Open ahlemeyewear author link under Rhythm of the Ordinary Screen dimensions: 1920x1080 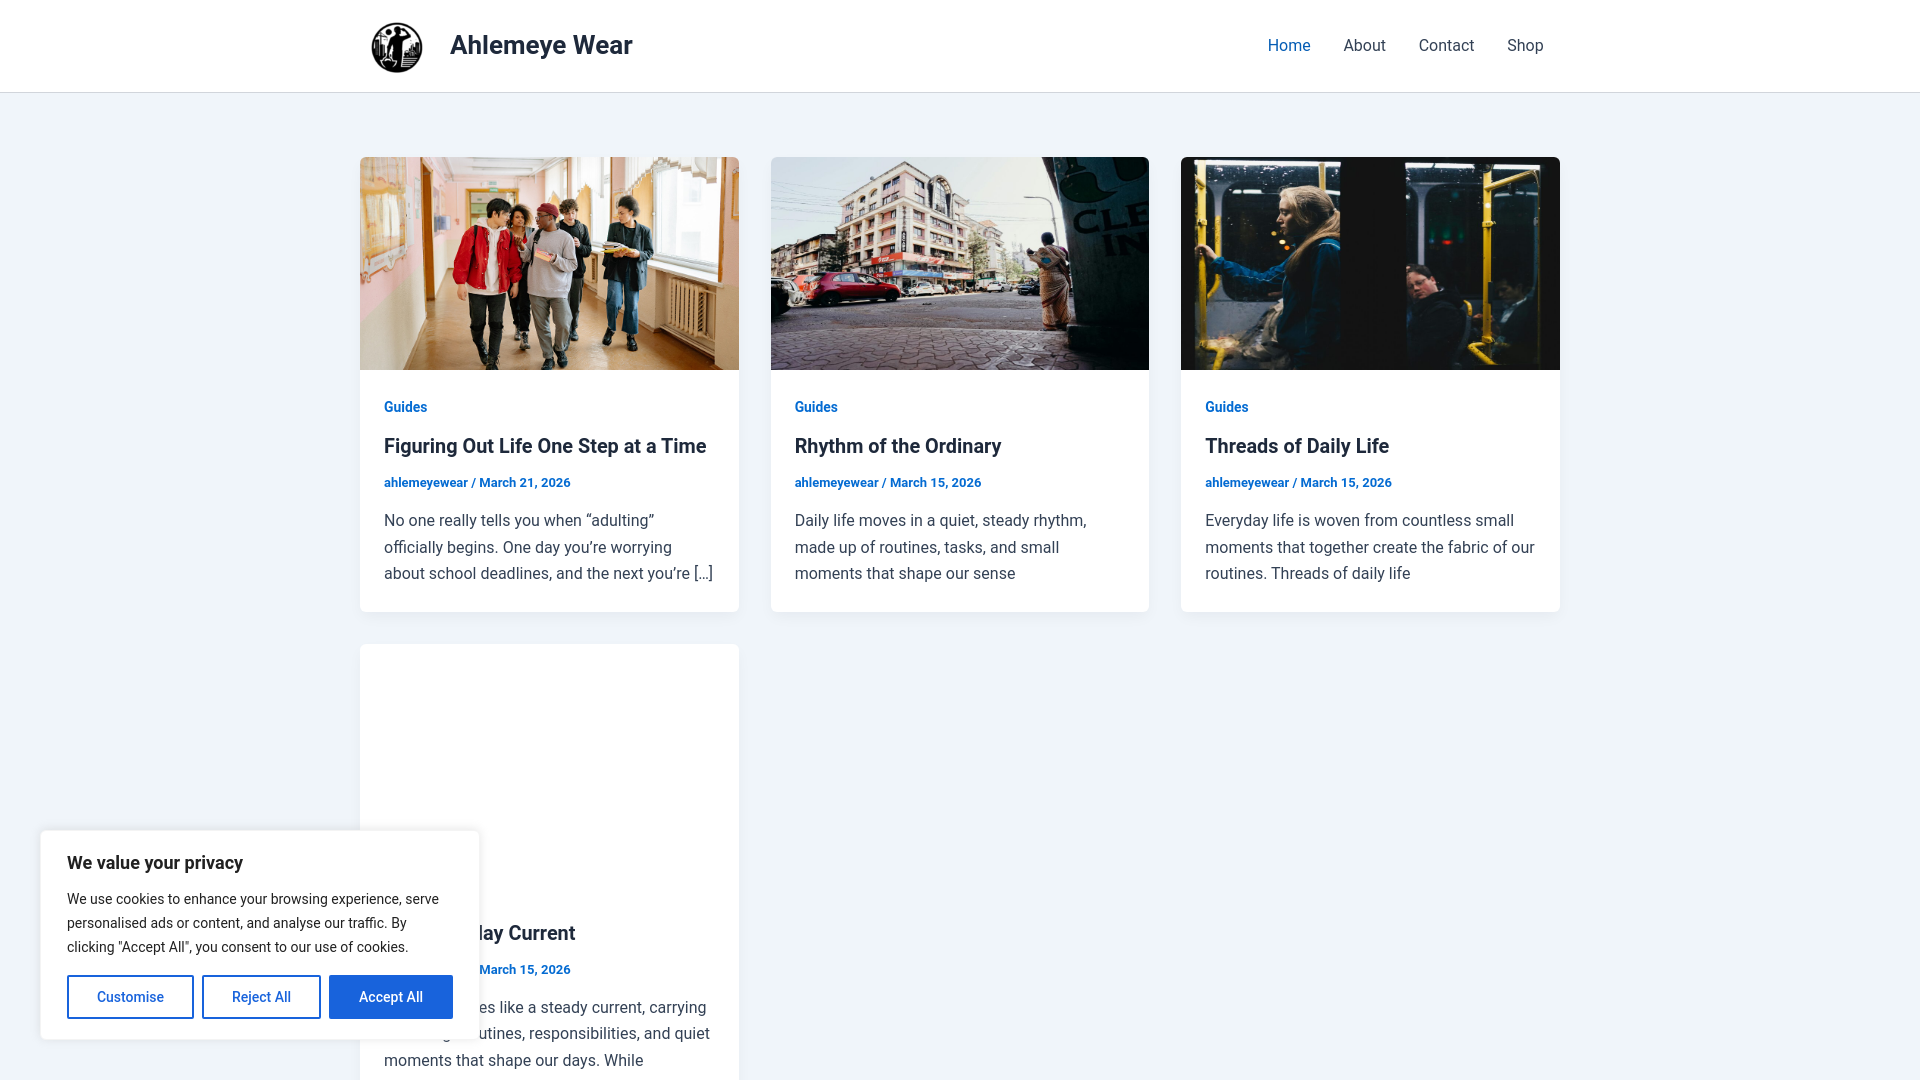[836, 482]
